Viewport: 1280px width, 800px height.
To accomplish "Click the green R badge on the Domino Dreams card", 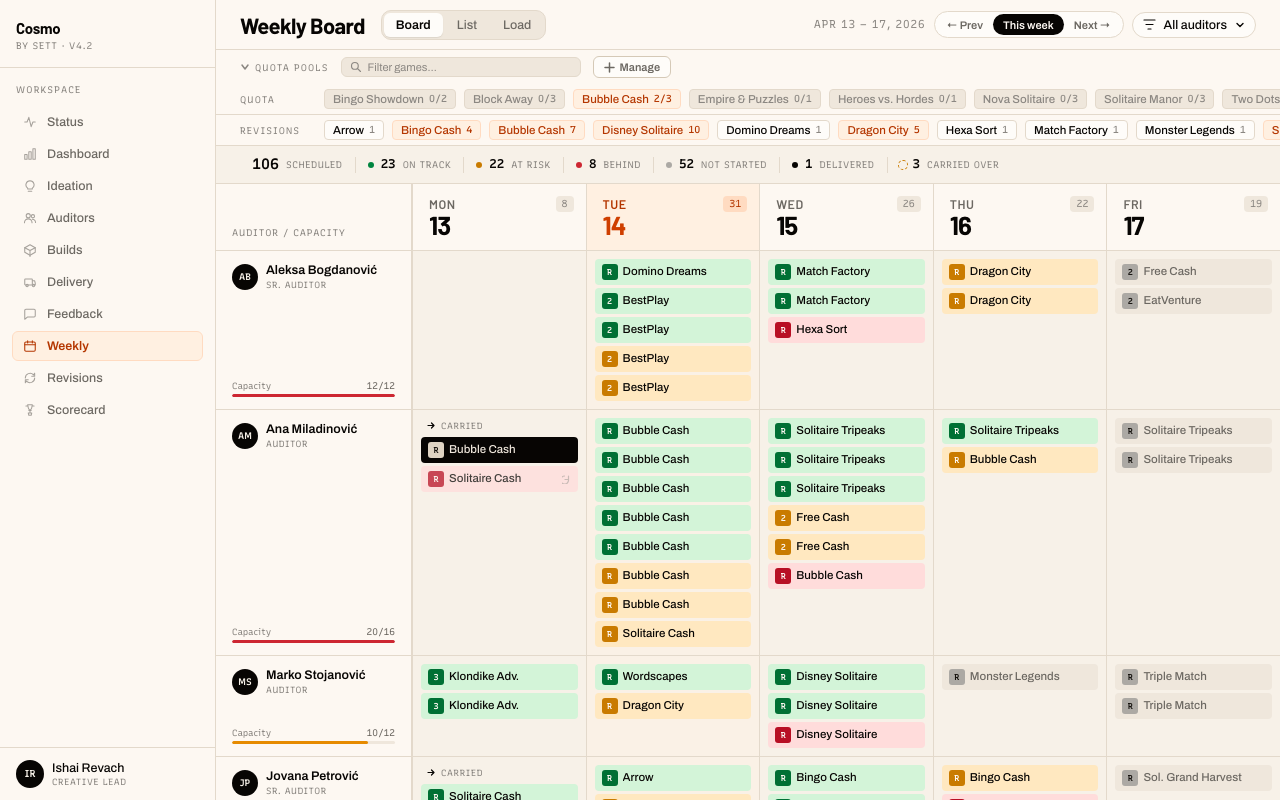I will [609, 271].
